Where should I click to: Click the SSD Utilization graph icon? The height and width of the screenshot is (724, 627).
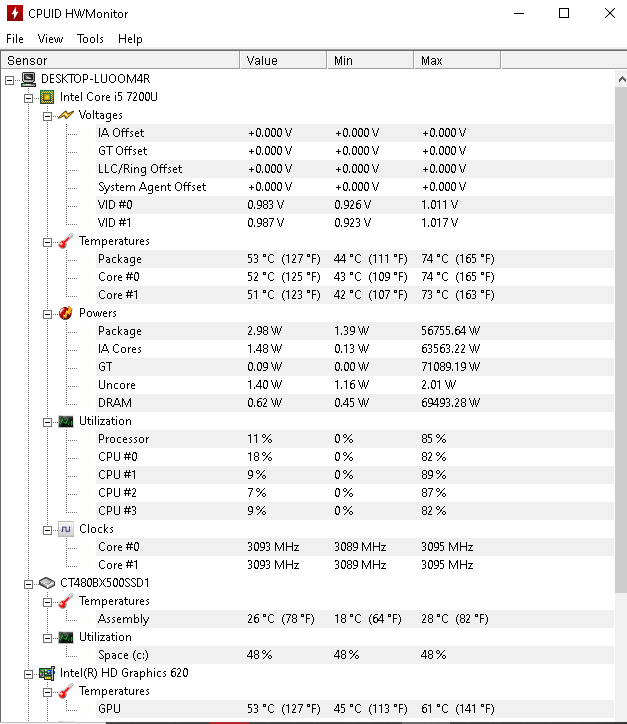click(66, 637)
